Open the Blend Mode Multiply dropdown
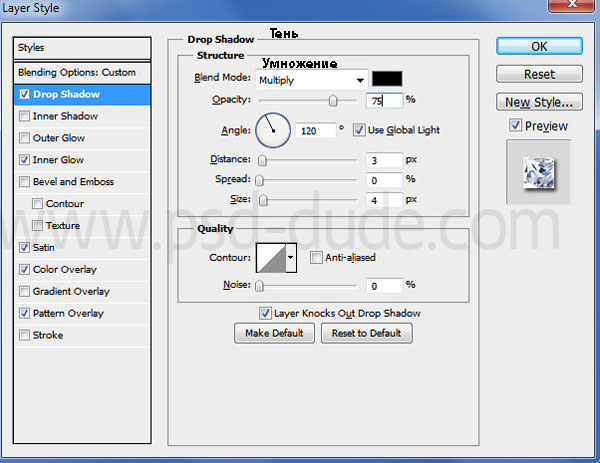600x463 pixels. point(311,80)
